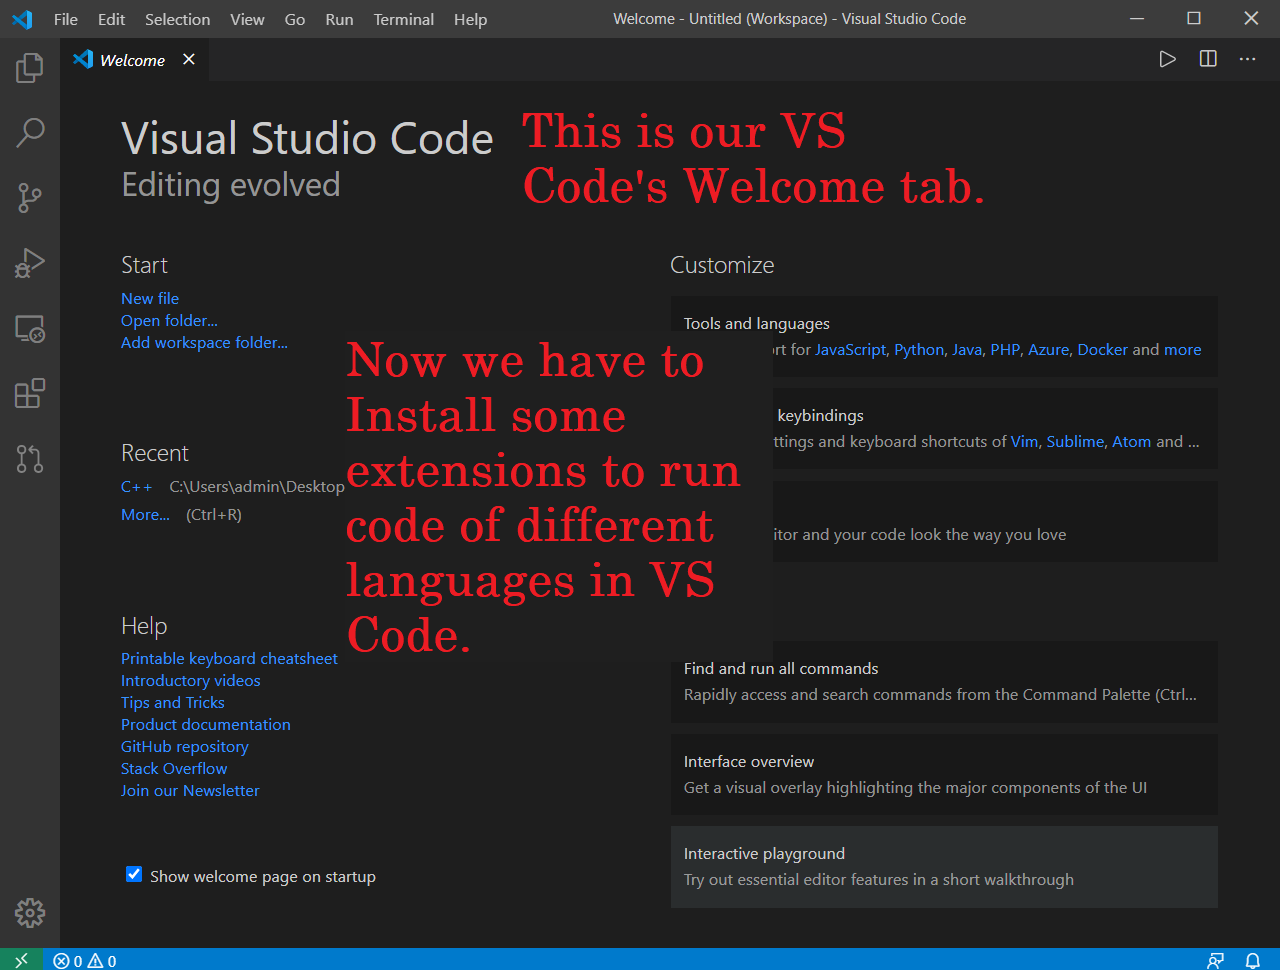Open the Source Control panel

click(29, 197)
